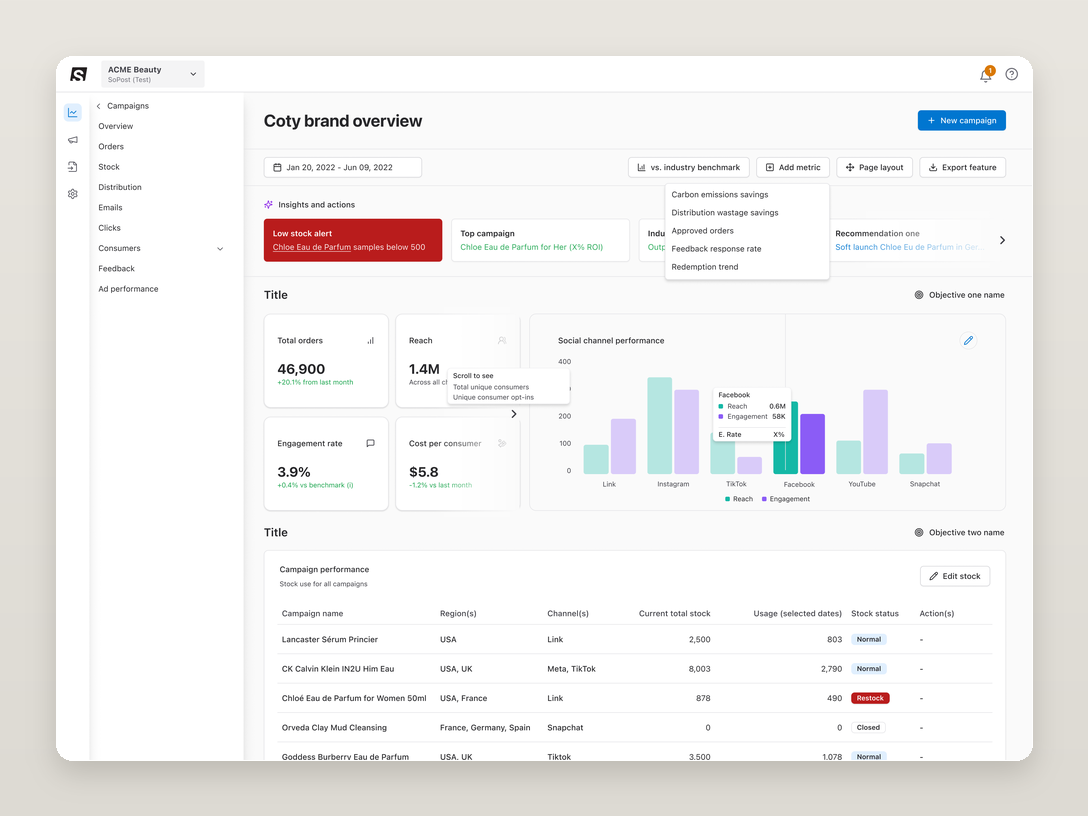Click the target icon beside Objective one name
1088x816 pixels.
[919, 295]
